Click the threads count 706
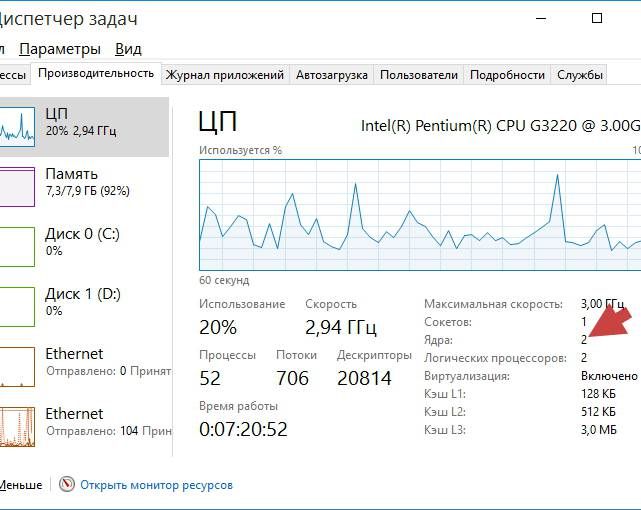Screen dimensions: 641x510 [292, 378]
